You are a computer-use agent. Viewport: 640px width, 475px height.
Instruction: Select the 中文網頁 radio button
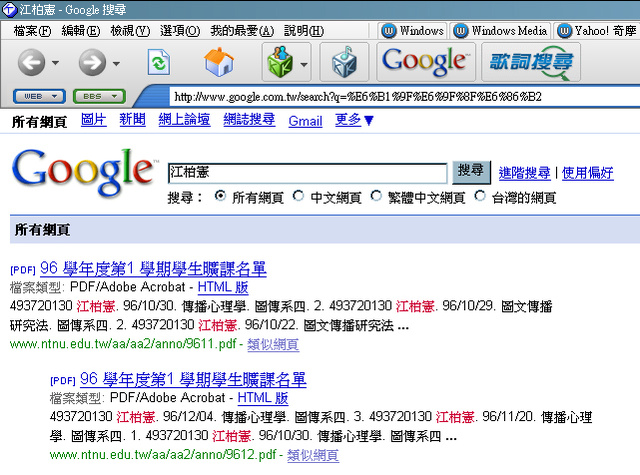(298, 196)
